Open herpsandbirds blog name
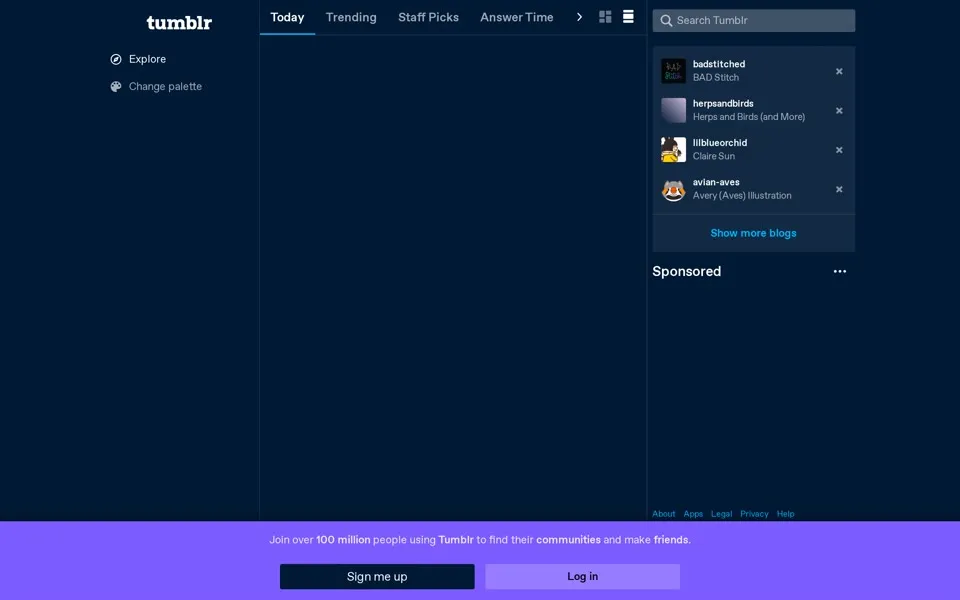 (723, 103)
